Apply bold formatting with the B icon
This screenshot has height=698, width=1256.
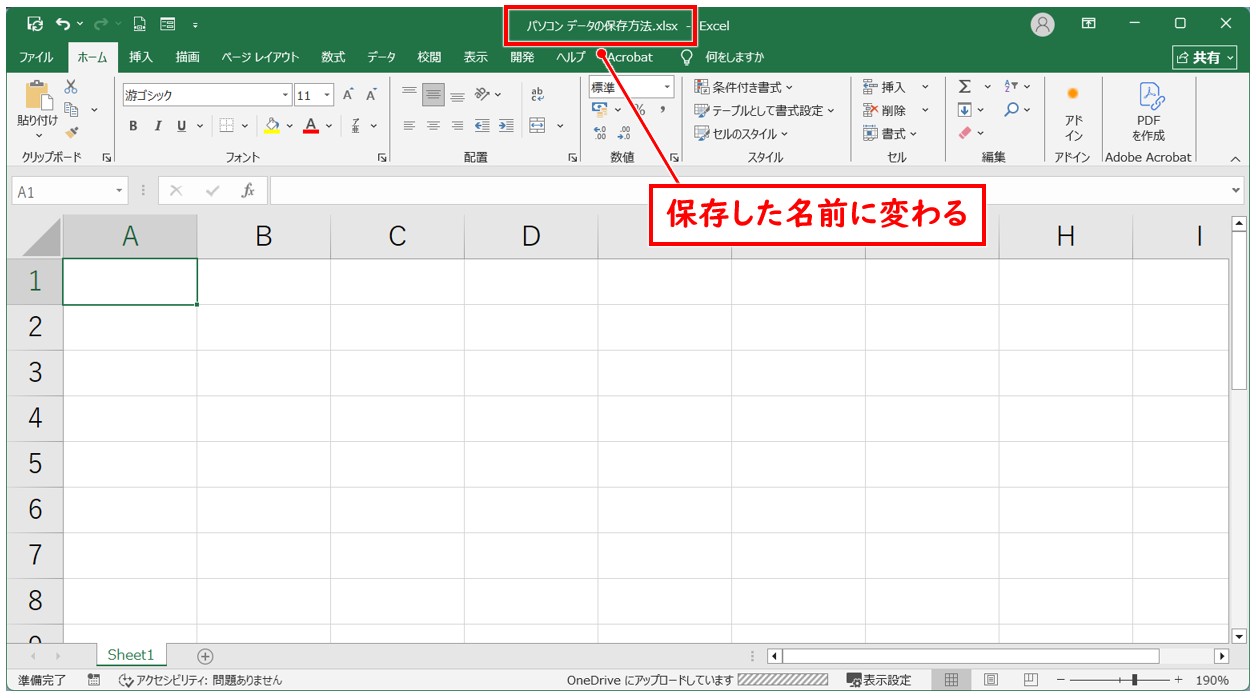point(131,126)
